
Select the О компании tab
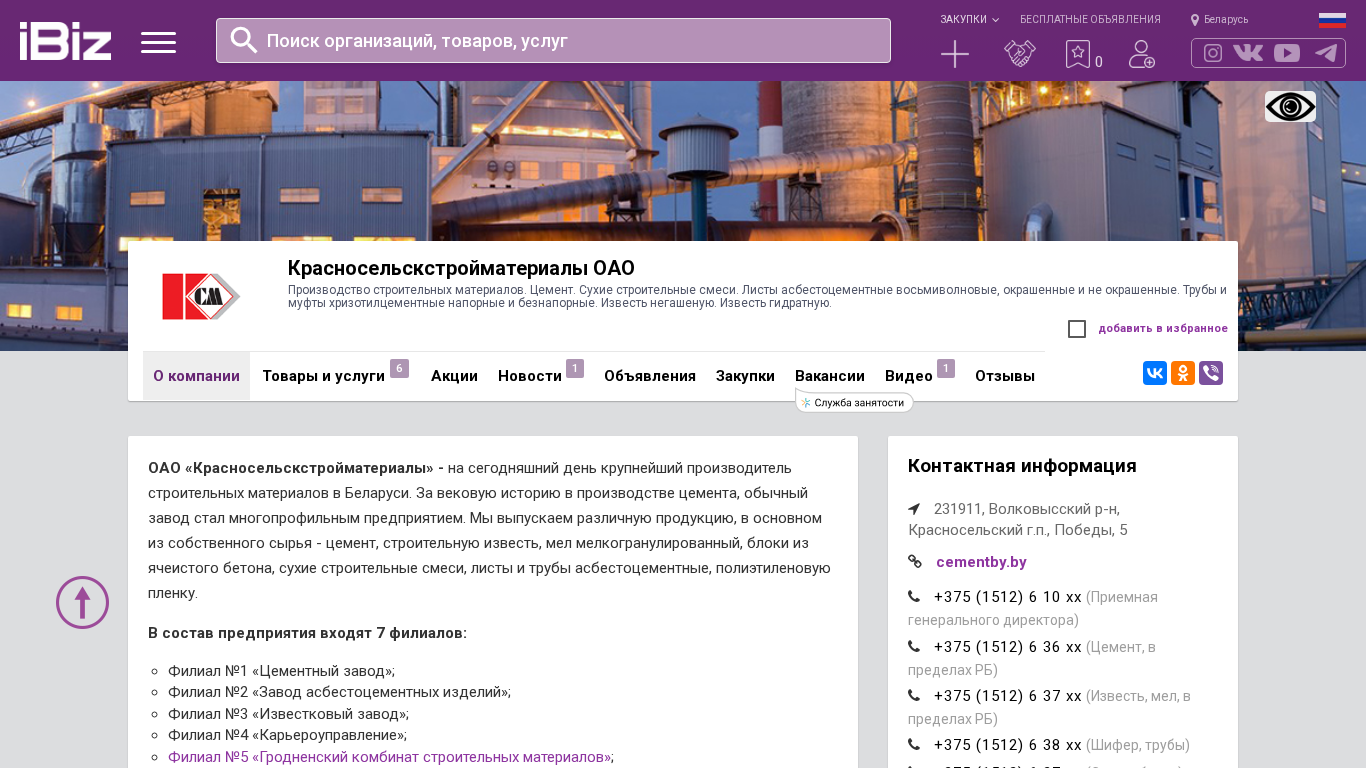tap(196, 376)
